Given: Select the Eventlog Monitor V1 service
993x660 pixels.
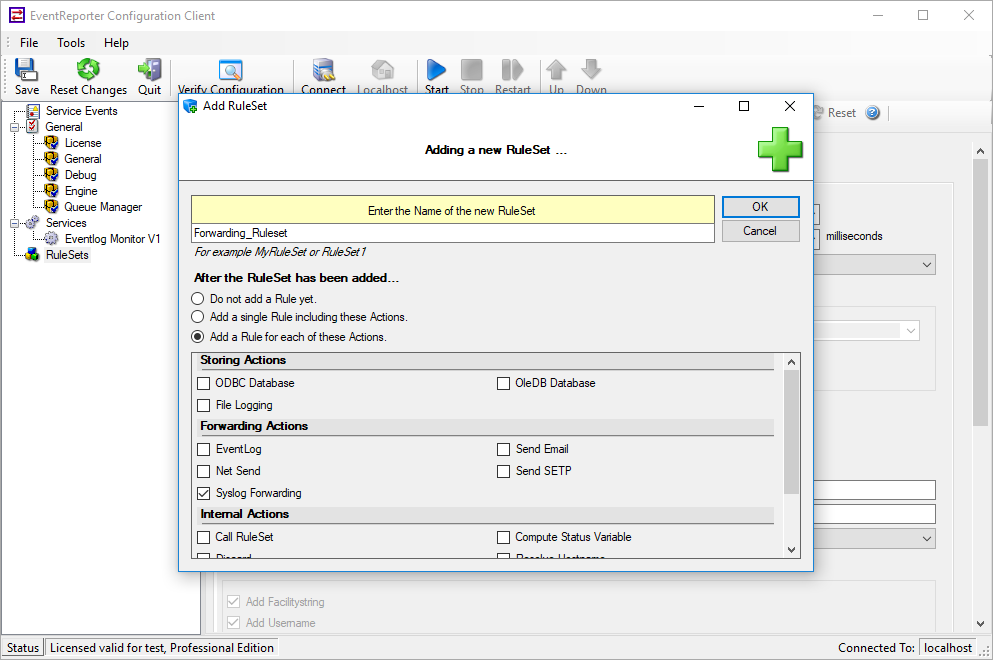Looking at the screenshot, I should pyautogui.click(x=112, y=238).
